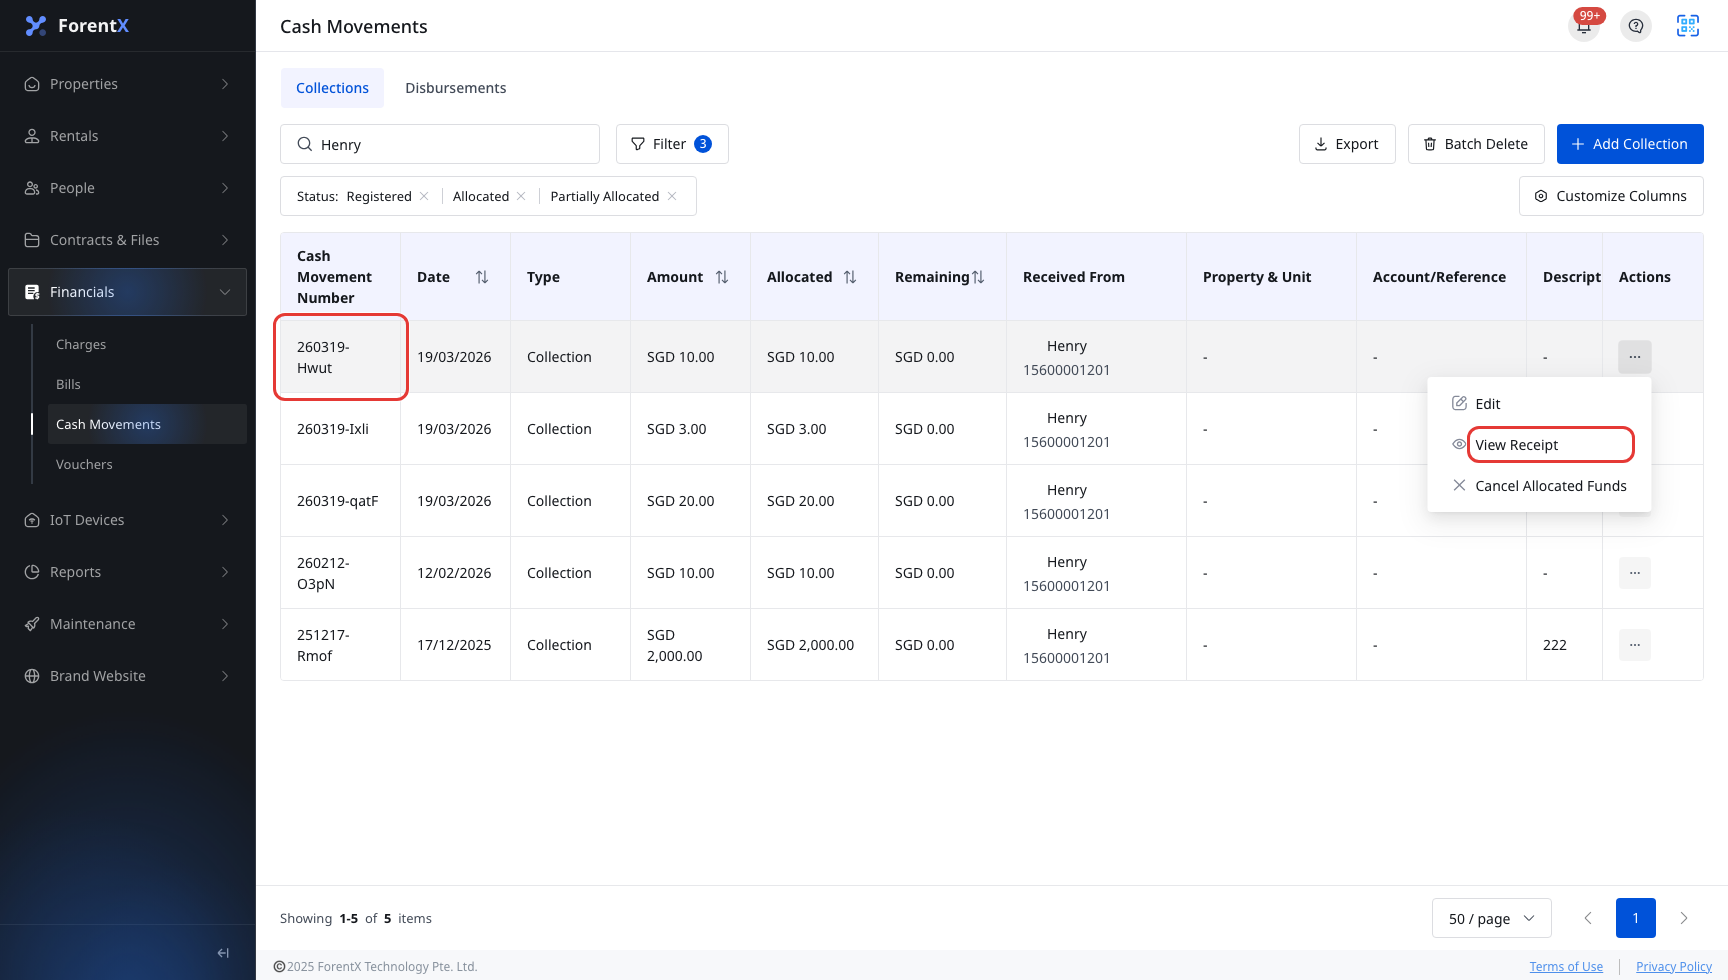Open actions menu for row 260319-Hwut
Viewport: 1728px width, 980px height.
tap(1635, 357)
